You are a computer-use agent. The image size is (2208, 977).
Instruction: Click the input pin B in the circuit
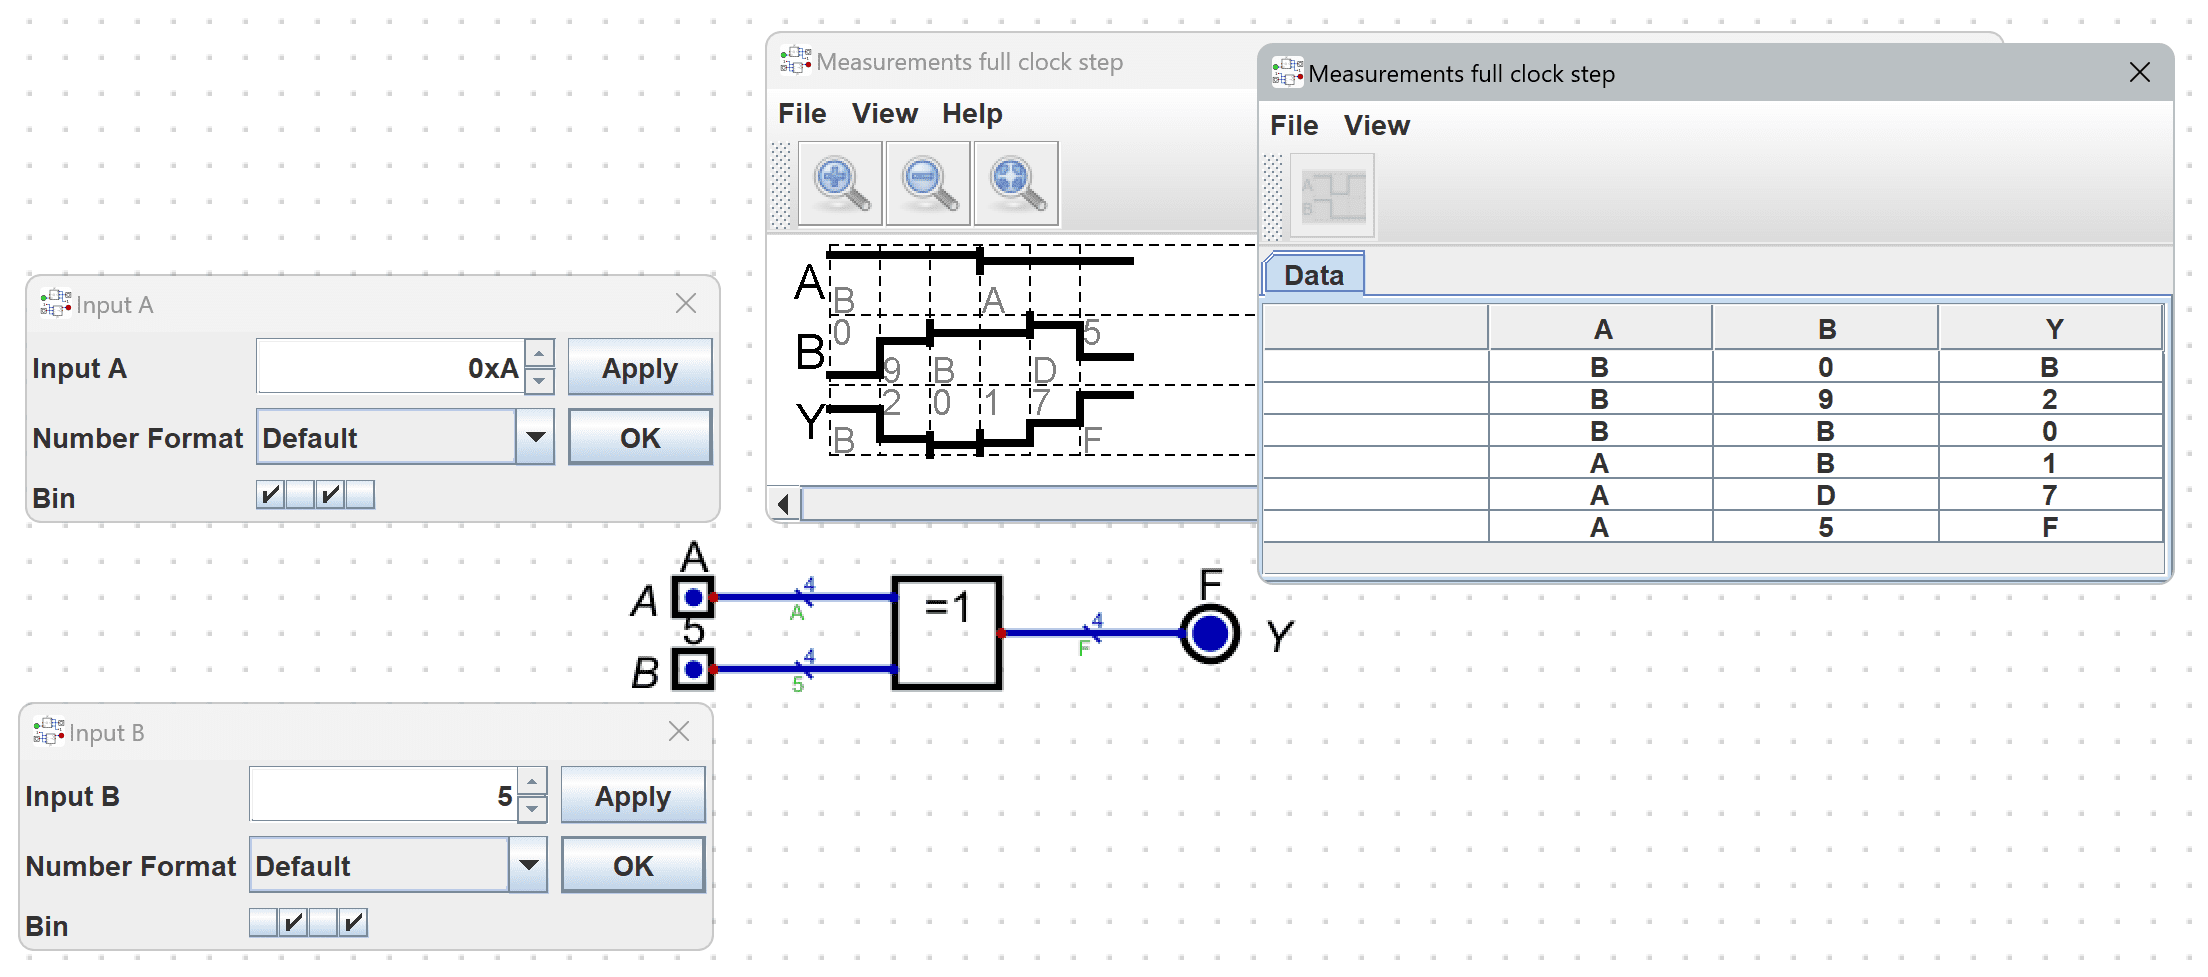pyautogui.click(x=693, y=669)
